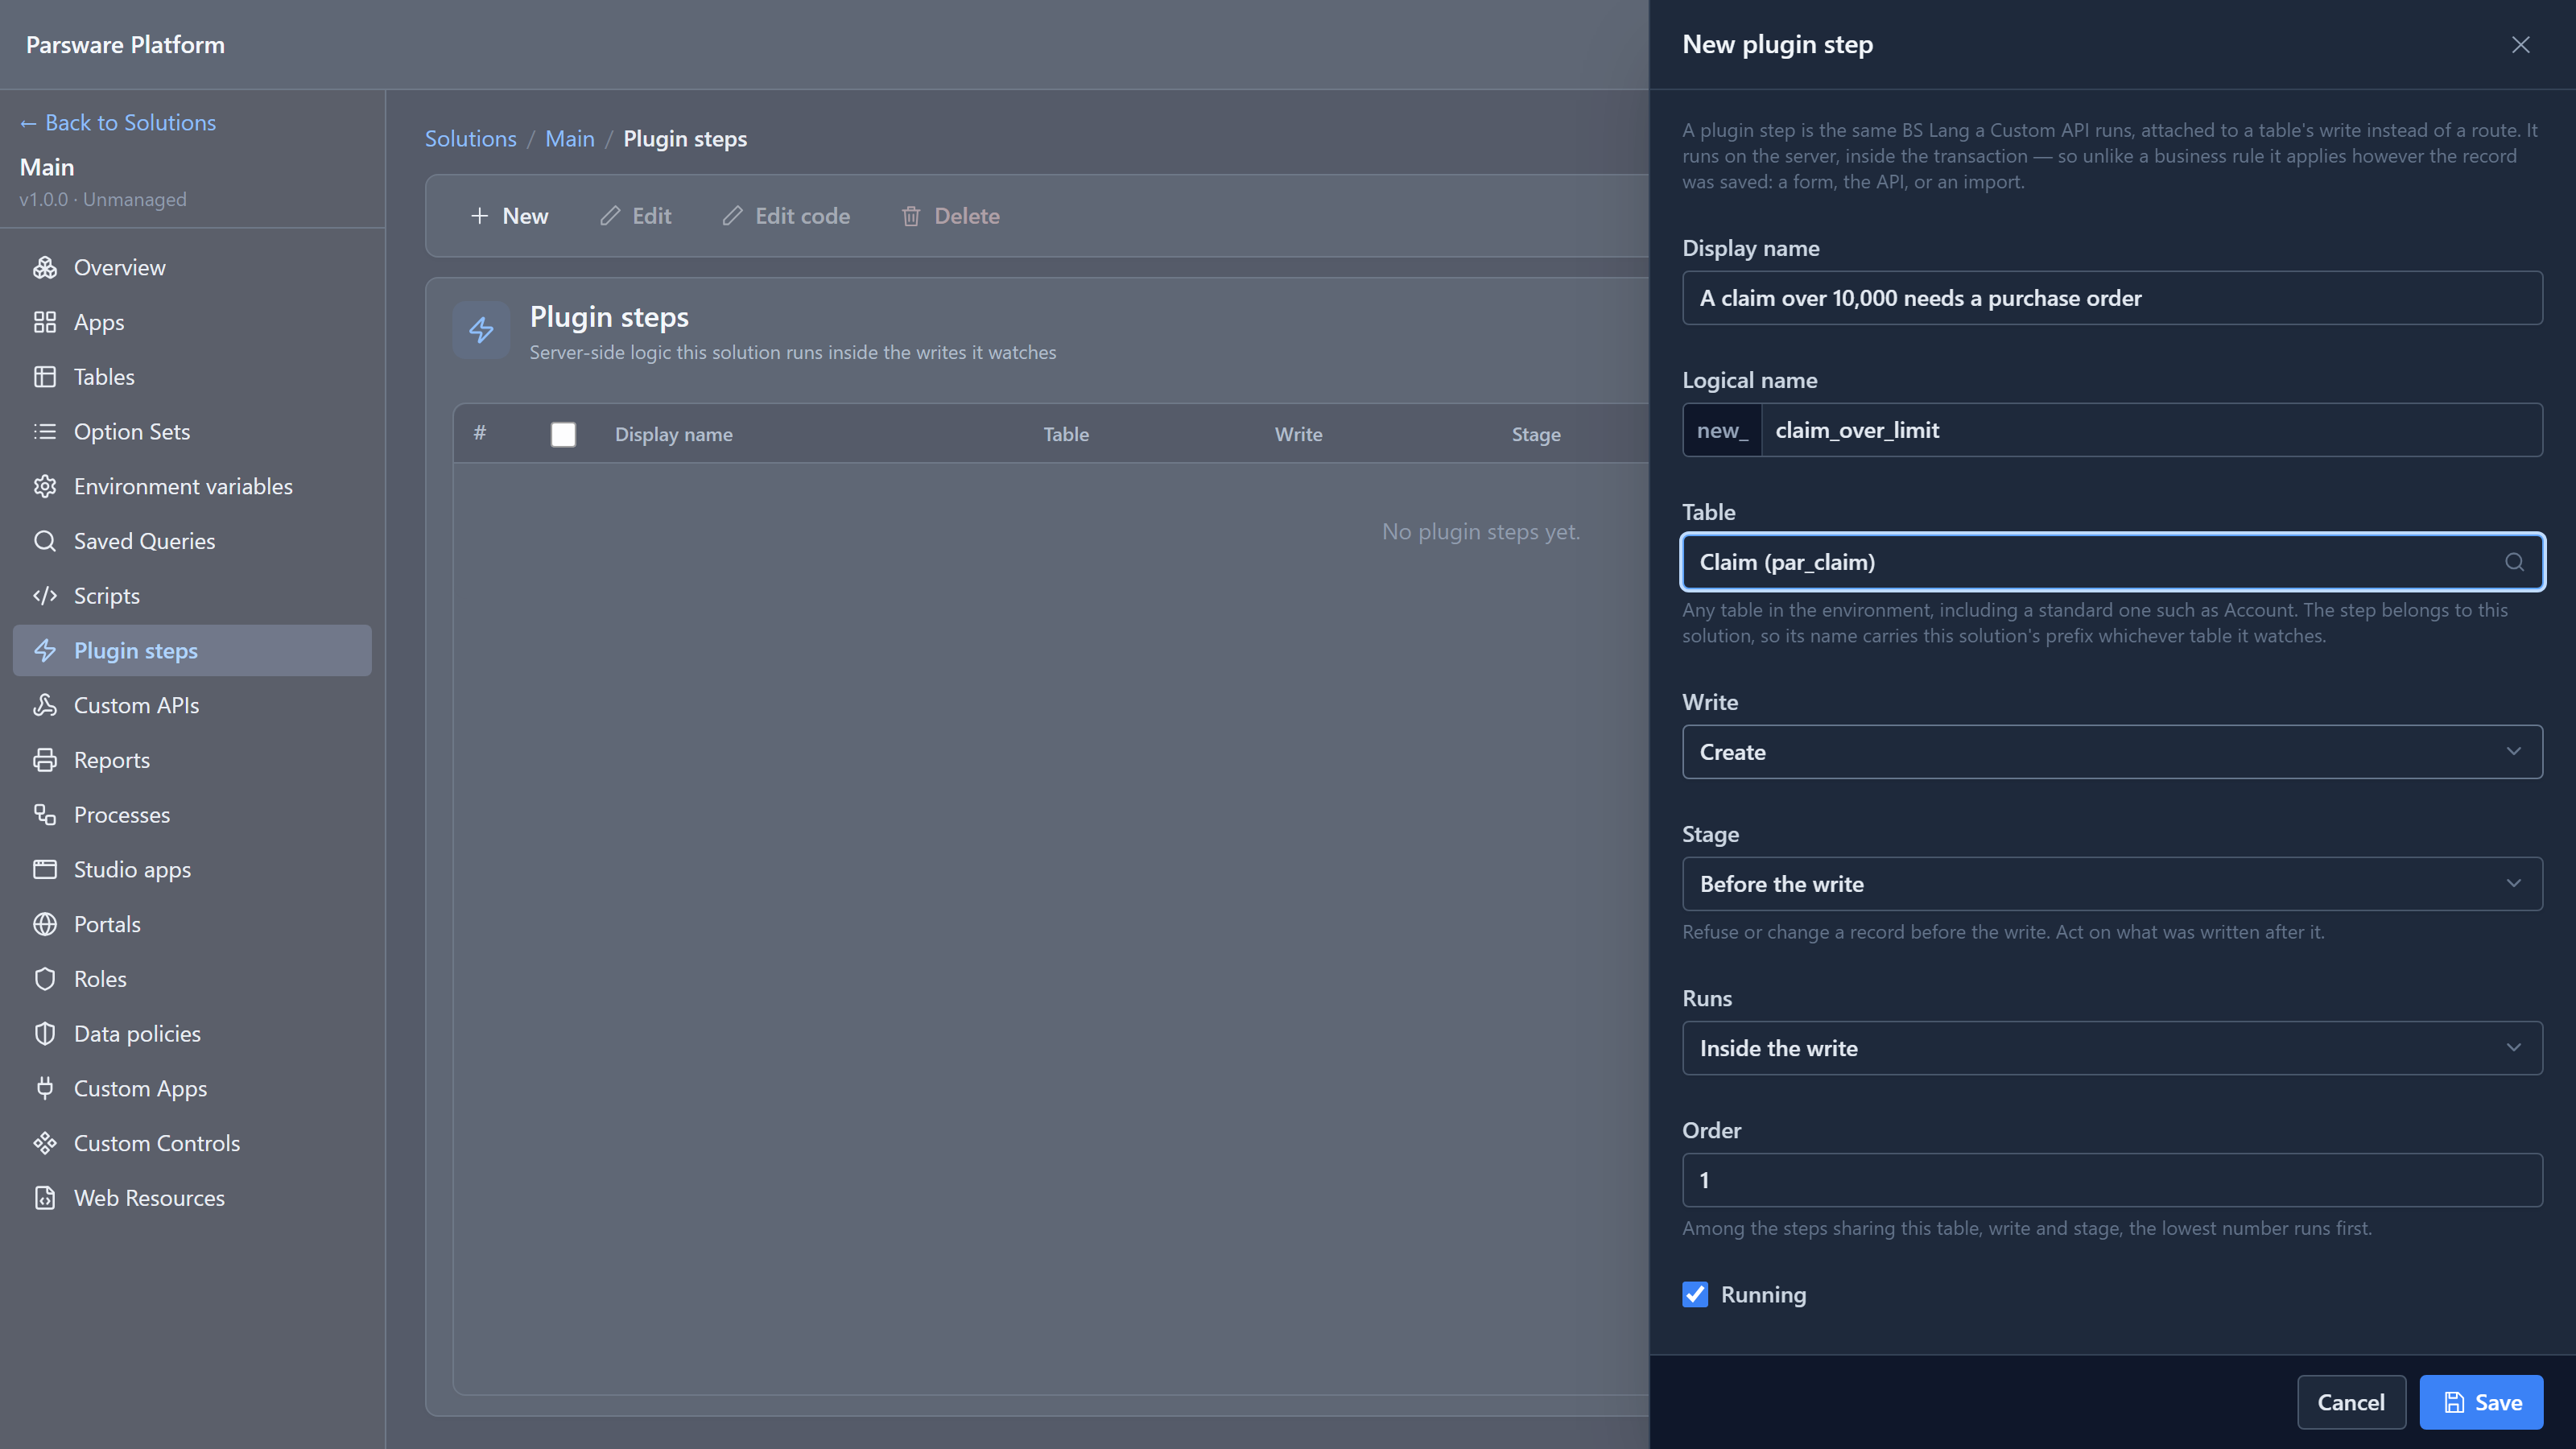The image size is (2576, 1449).
Task: Click the Reports printer icon
Action: 45,760
